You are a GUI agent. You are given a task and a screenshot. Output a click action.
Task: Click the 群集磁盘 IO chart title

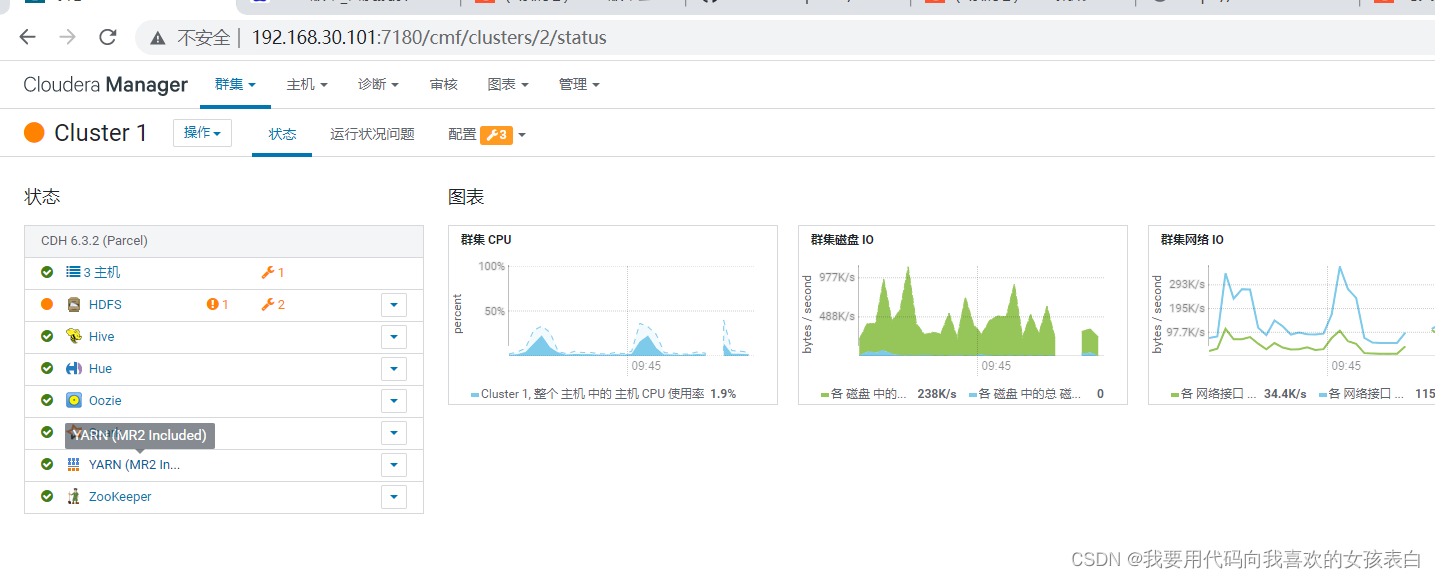(842, 240)
